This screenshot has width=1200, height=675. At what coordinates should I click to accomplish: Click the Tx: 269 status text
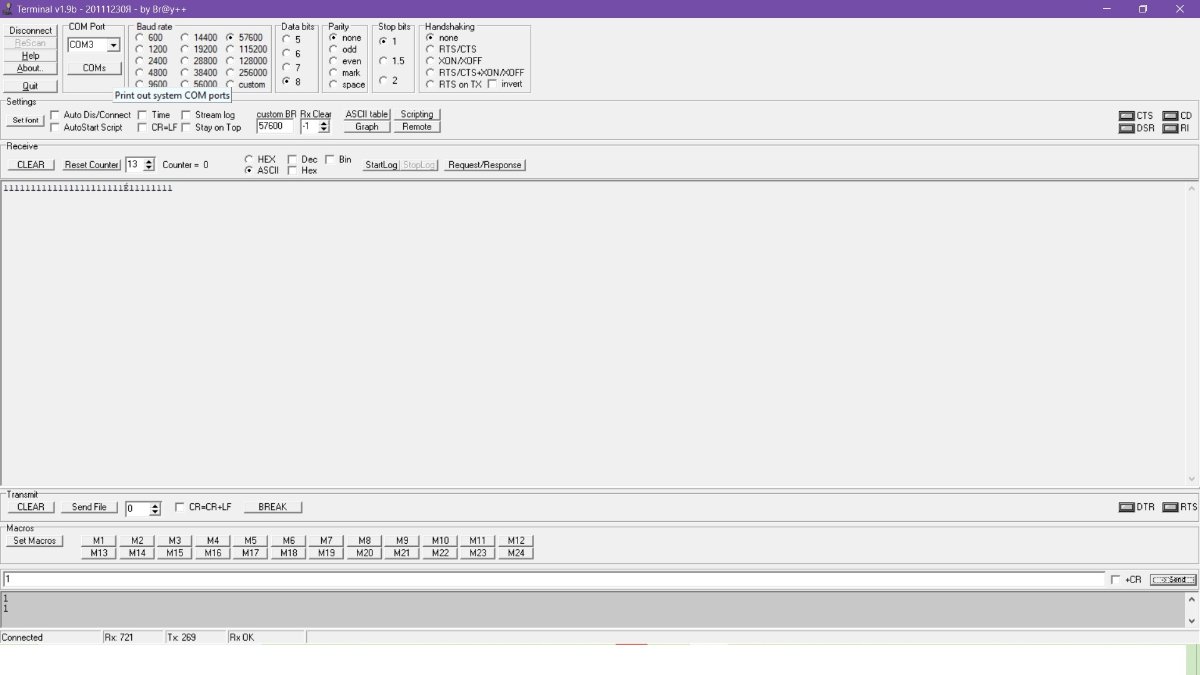pos(182,637)
